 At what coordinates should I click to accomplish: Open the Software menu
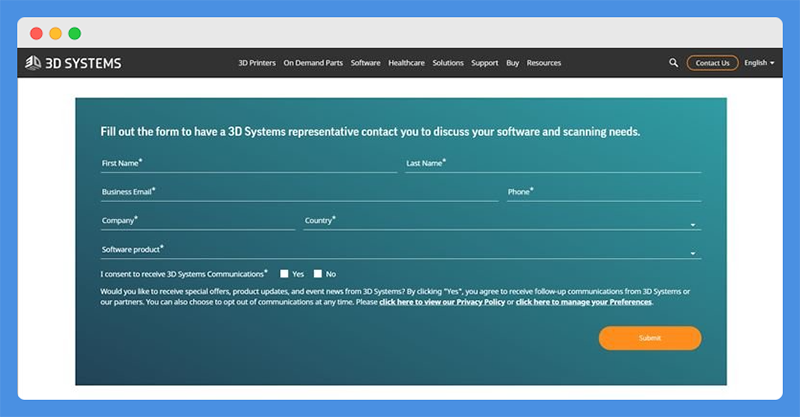pos(365,63)
